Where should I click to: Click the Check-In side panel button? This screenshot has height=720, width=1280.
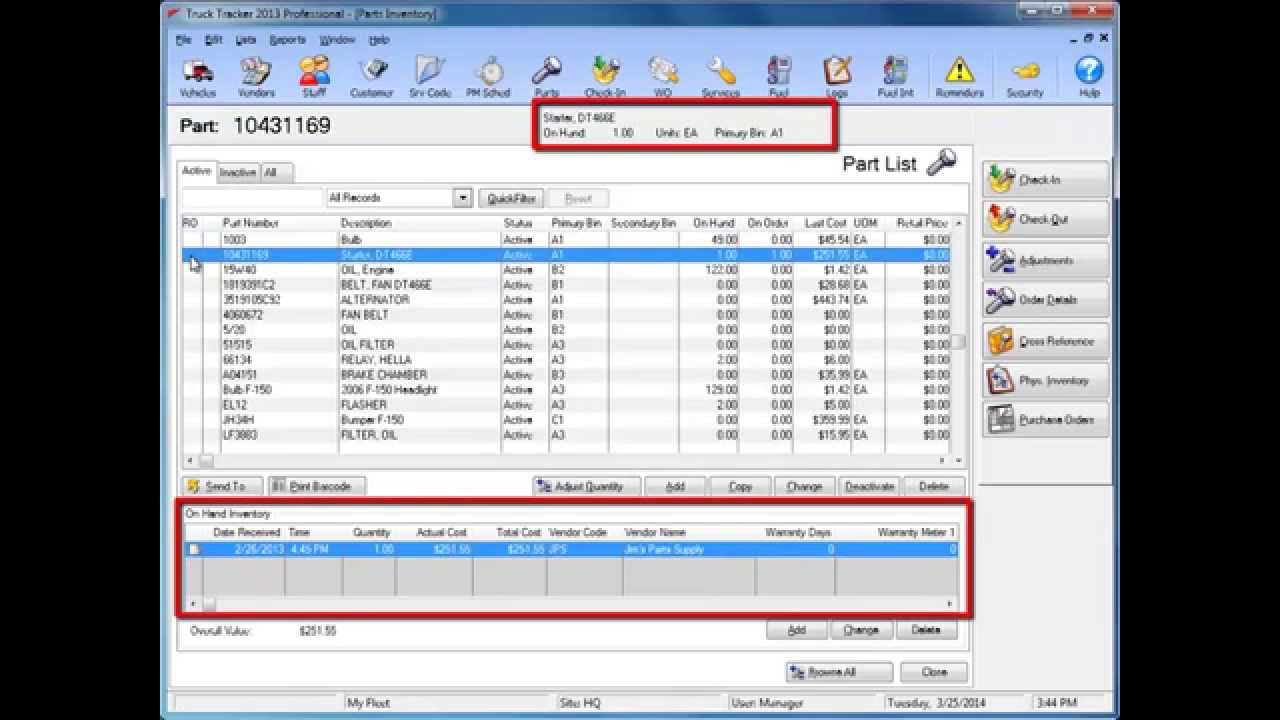1046,180
